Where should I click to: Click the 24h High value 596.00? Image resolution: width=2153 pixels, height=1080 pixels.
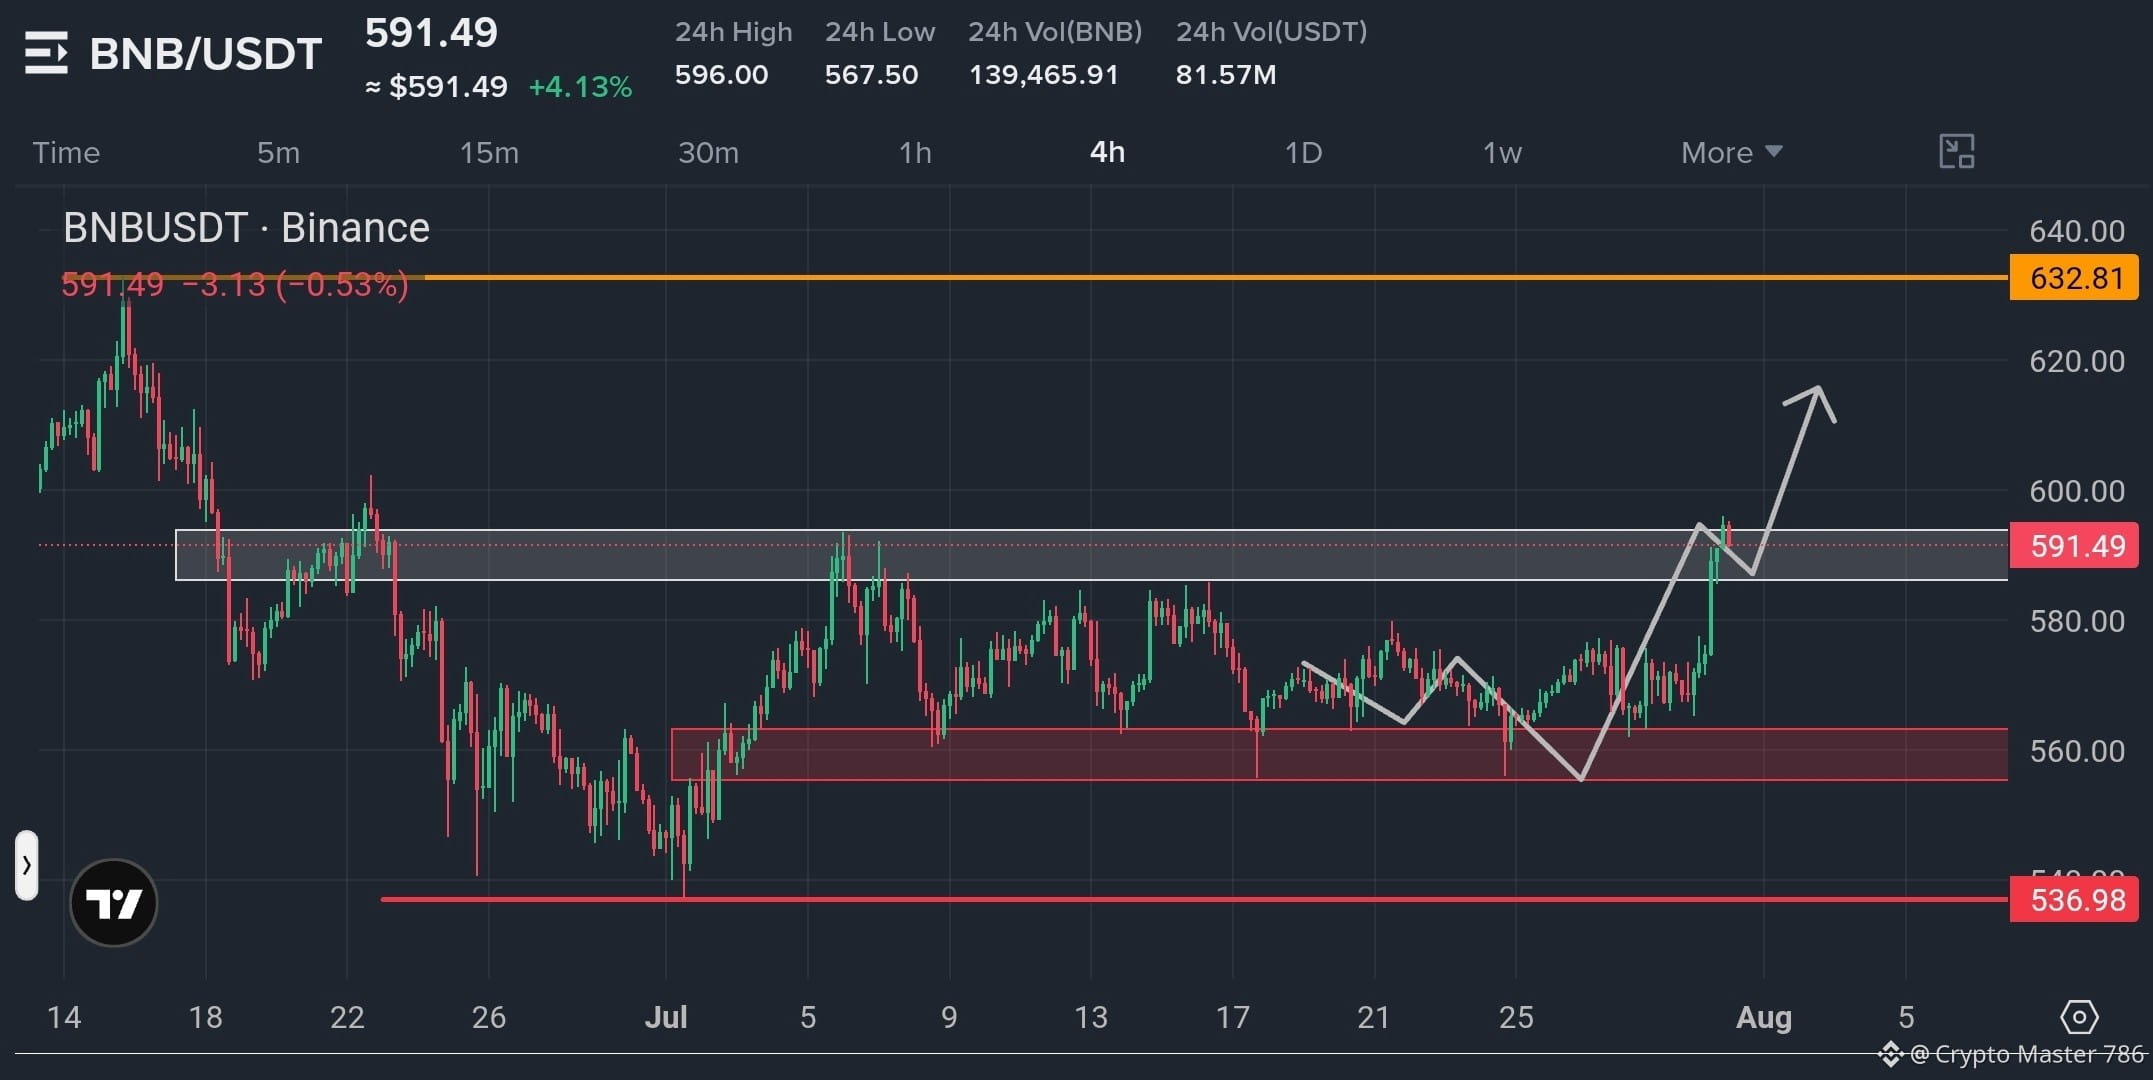(721, 75)
